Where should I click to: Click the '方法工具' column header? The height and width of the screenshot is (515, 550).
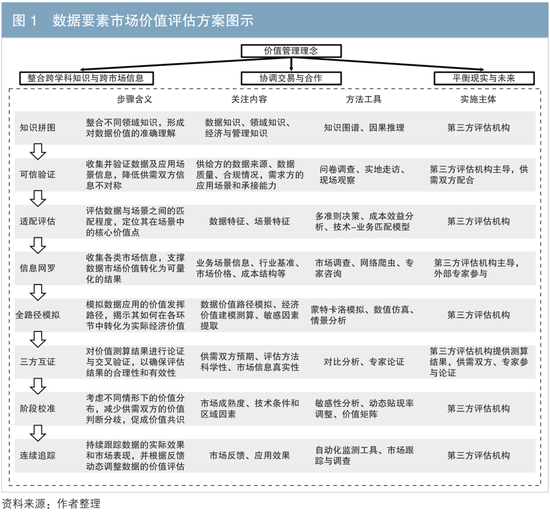364,99
